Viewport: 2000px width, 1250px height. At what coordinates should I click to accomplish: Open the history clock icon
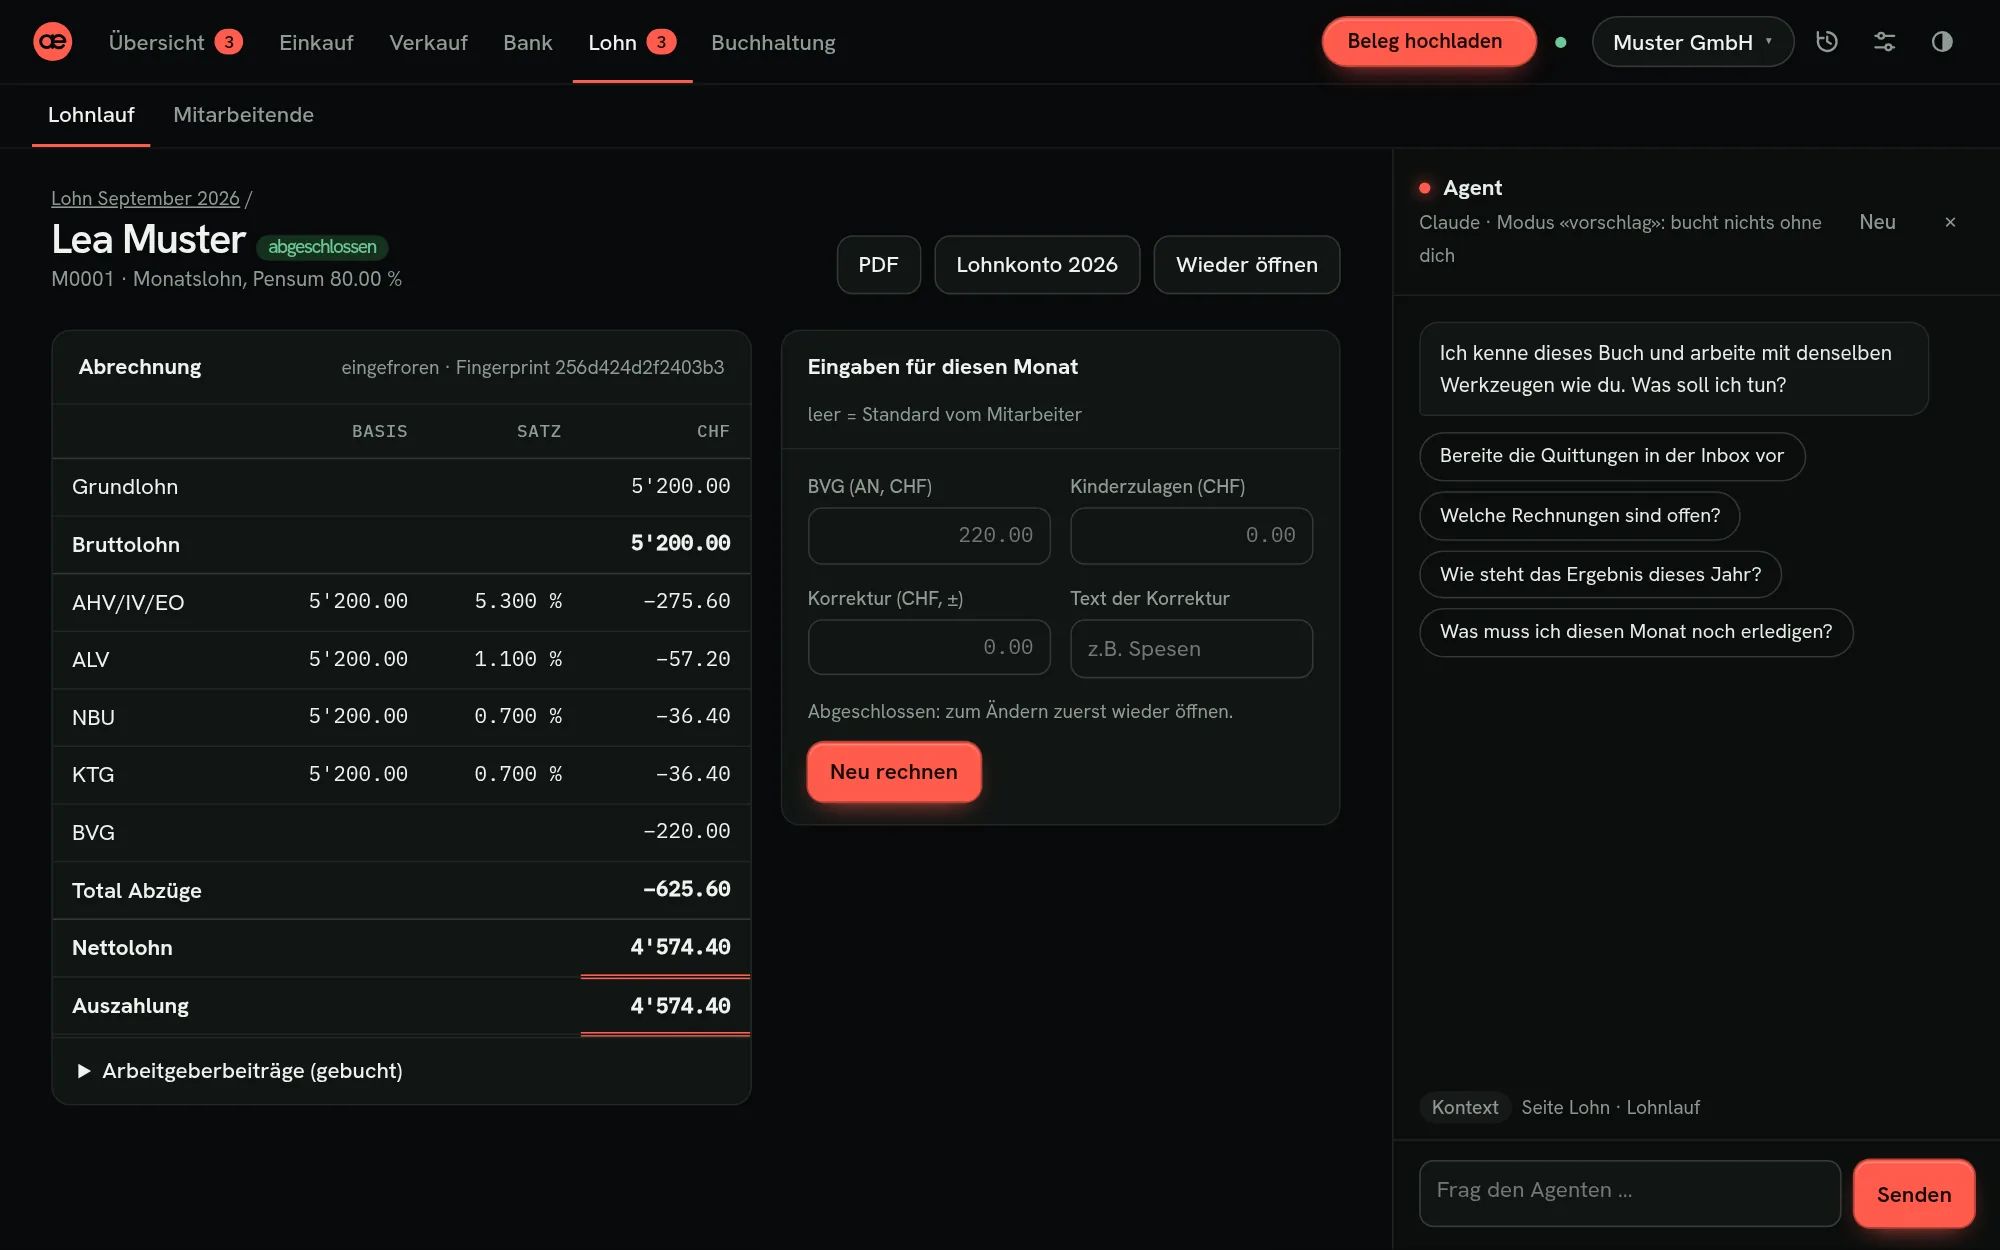pos(1827,42)
